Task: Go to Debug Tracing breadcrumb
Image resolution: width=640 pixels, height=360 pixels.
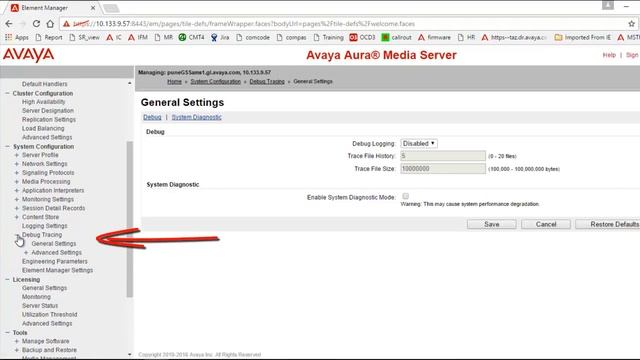Action: pos(267,82)
